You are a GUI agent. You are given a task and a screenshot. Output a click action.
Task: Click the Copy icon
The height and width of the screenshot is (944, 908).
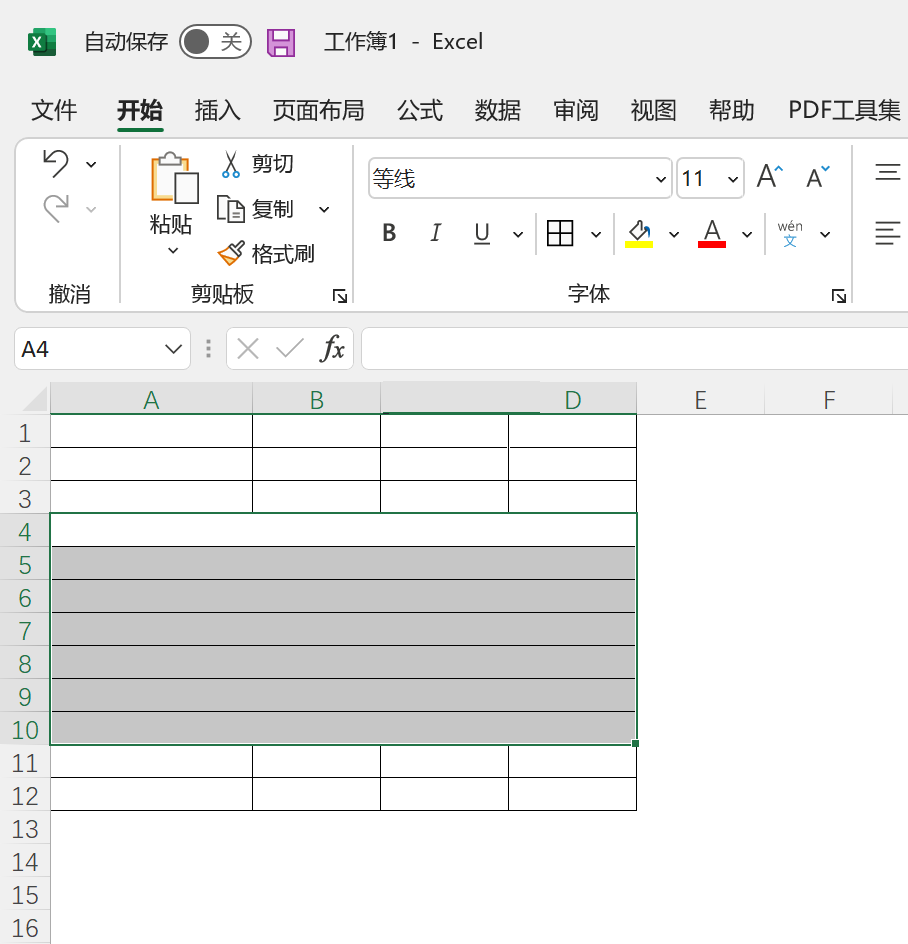(x=231, y=209)
